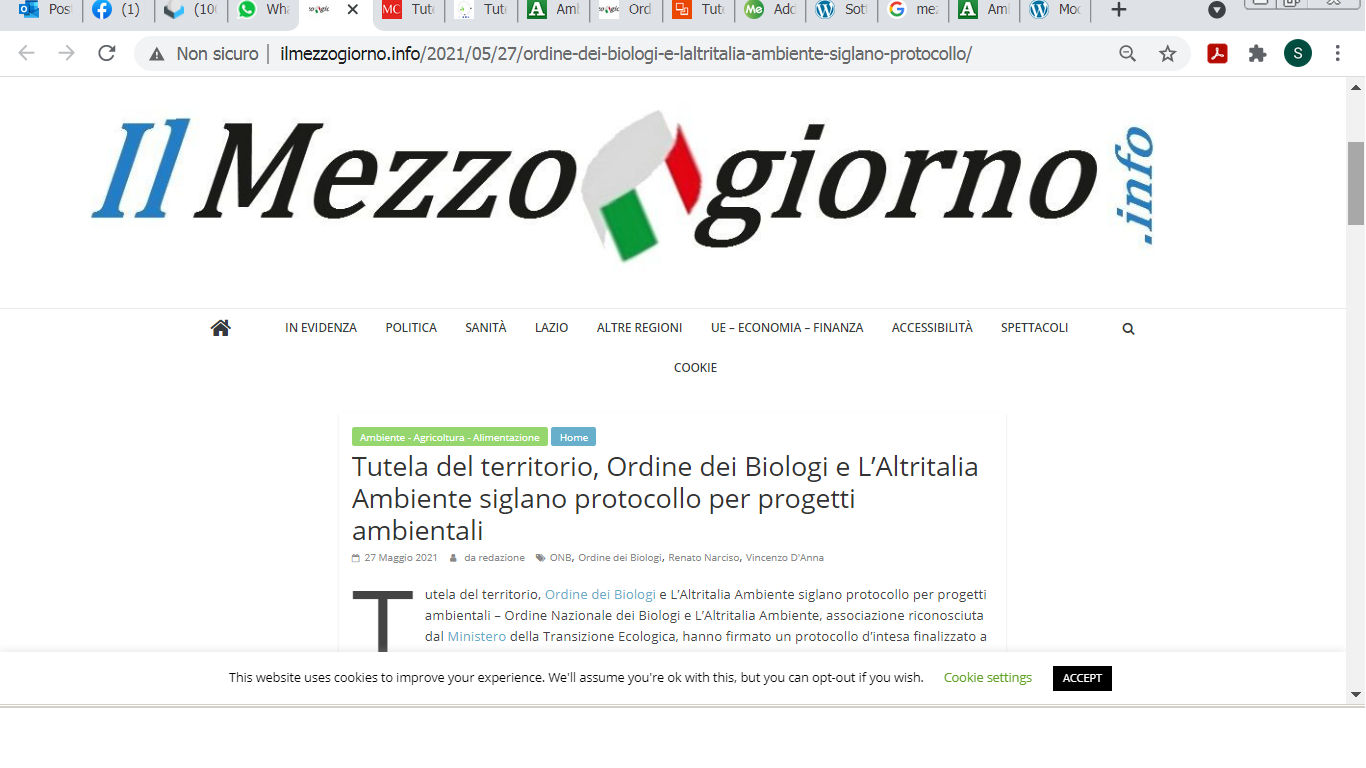Image resolution: width=1366 pixels, height=768 pixels.
Task: Expand the tab search dropdown arrow
Action: [1216, 10]
